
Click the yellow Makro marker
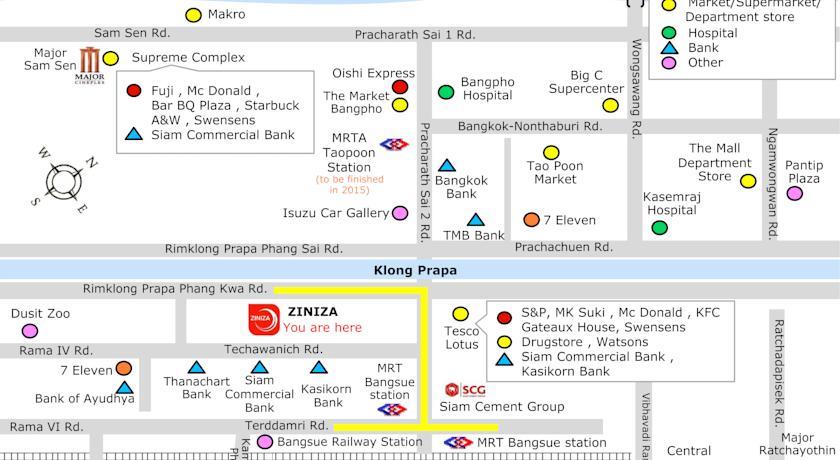pyautogui.click(x=194, y=15)
